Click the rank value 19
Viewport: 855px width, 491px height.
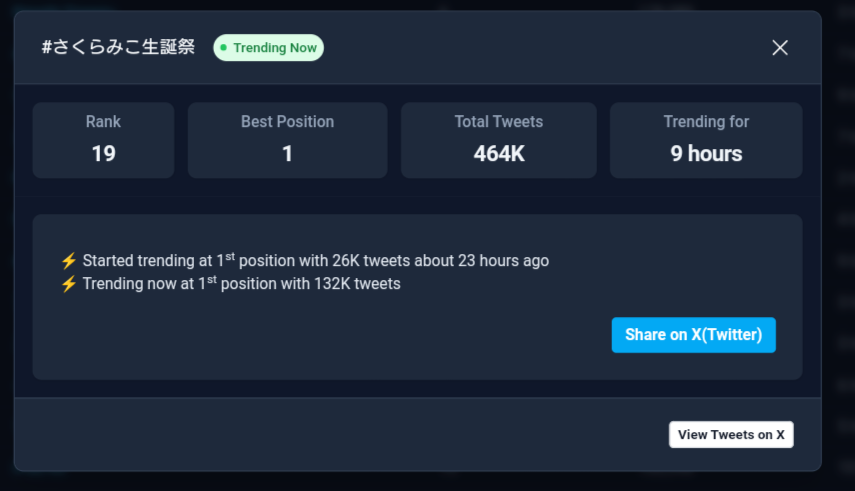[103, 154]
